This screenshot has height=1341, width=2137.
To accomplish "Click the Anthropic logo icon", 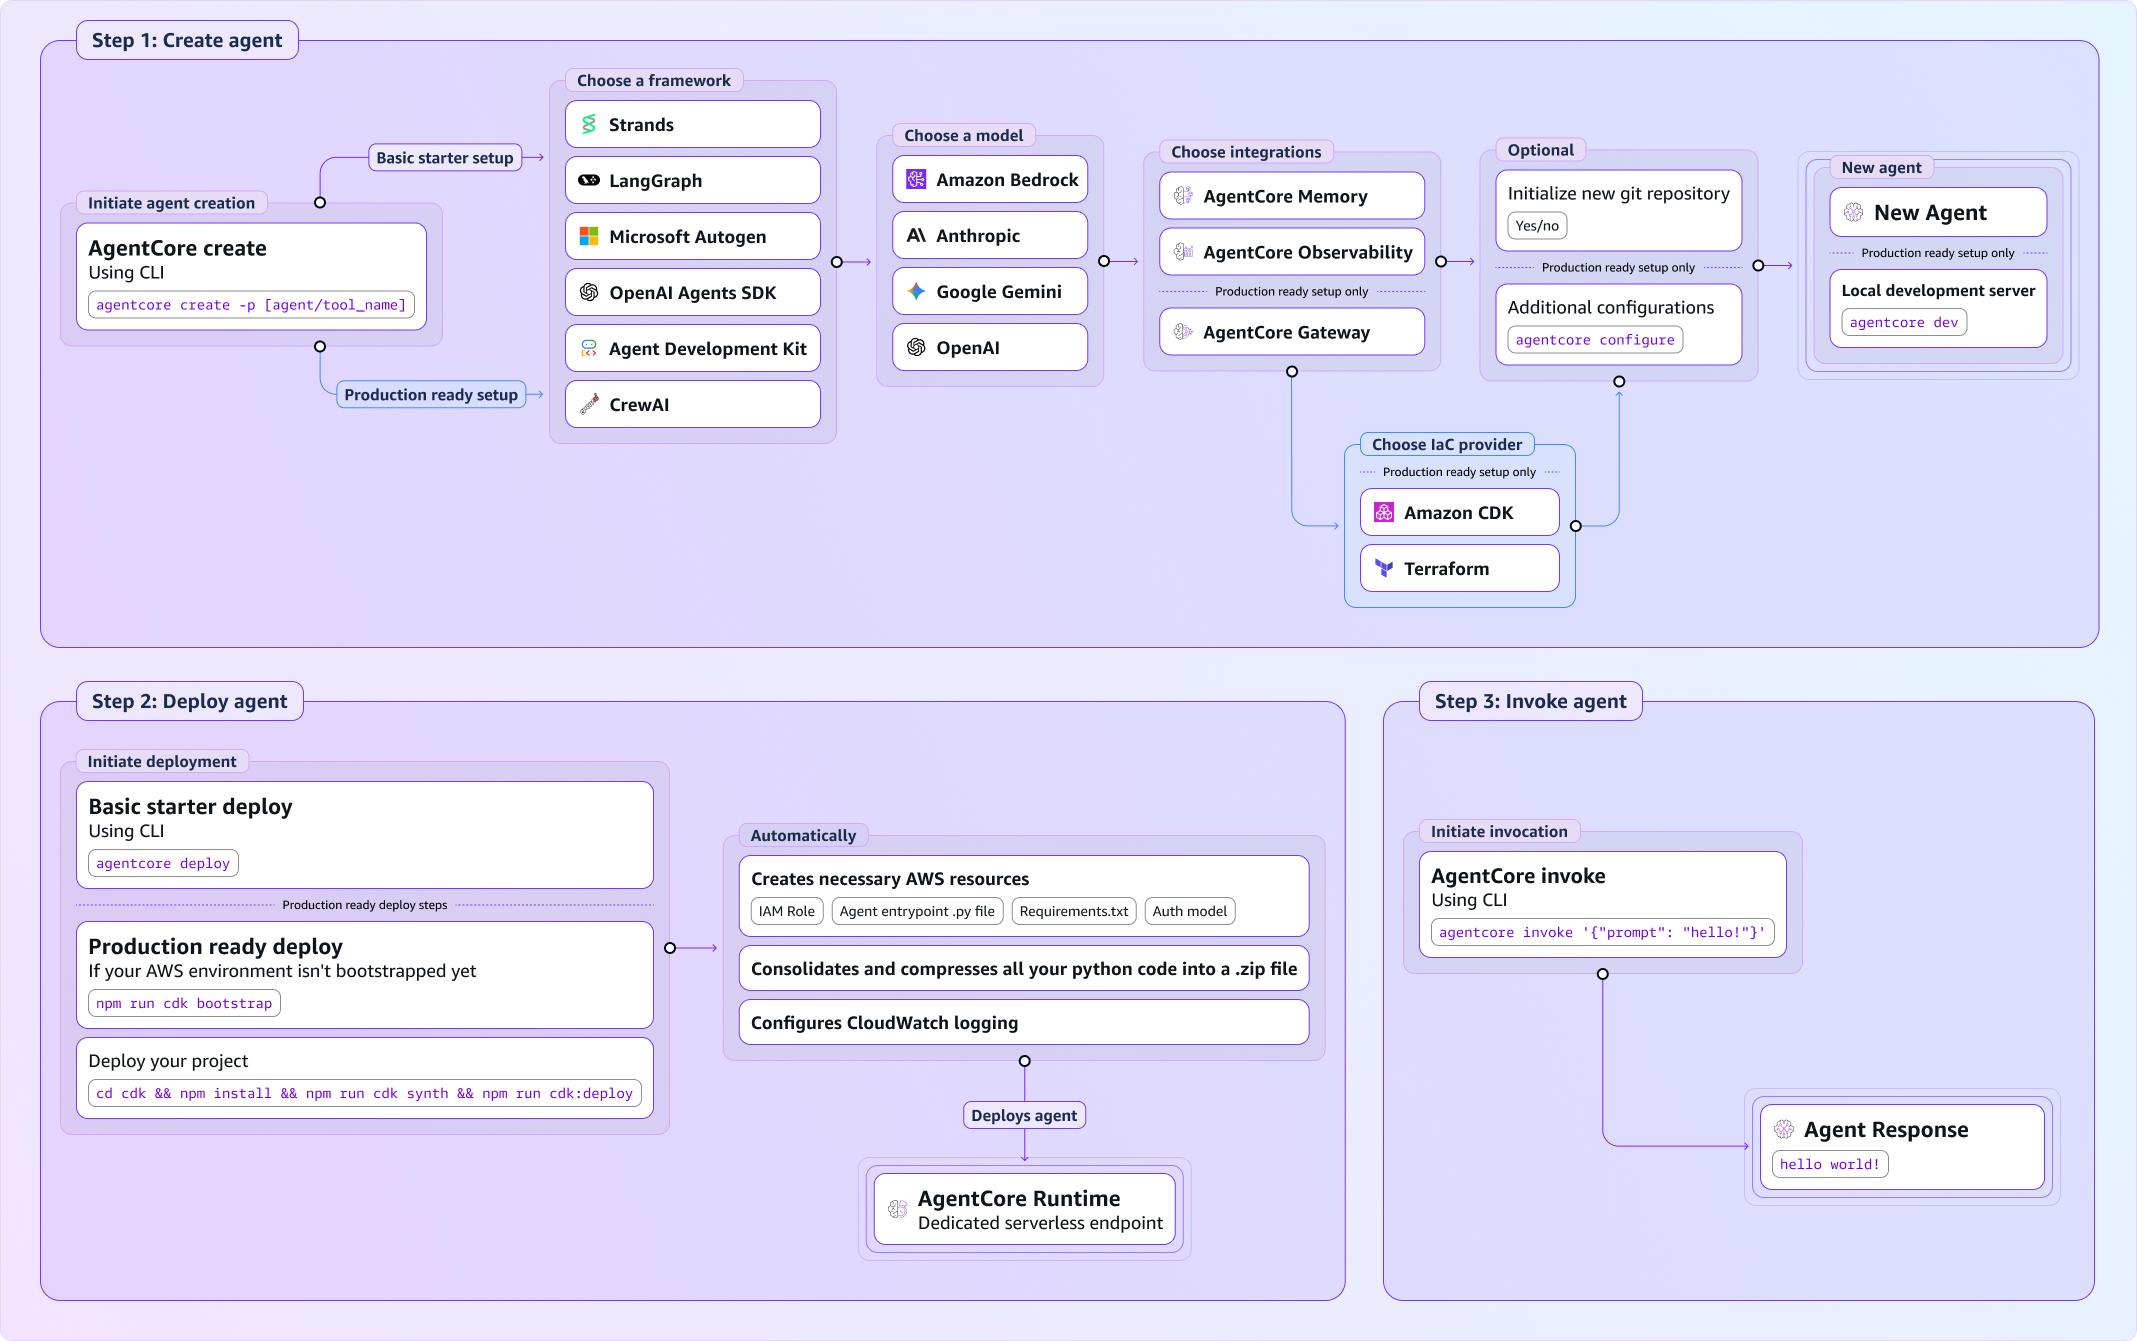I will 916,236.
